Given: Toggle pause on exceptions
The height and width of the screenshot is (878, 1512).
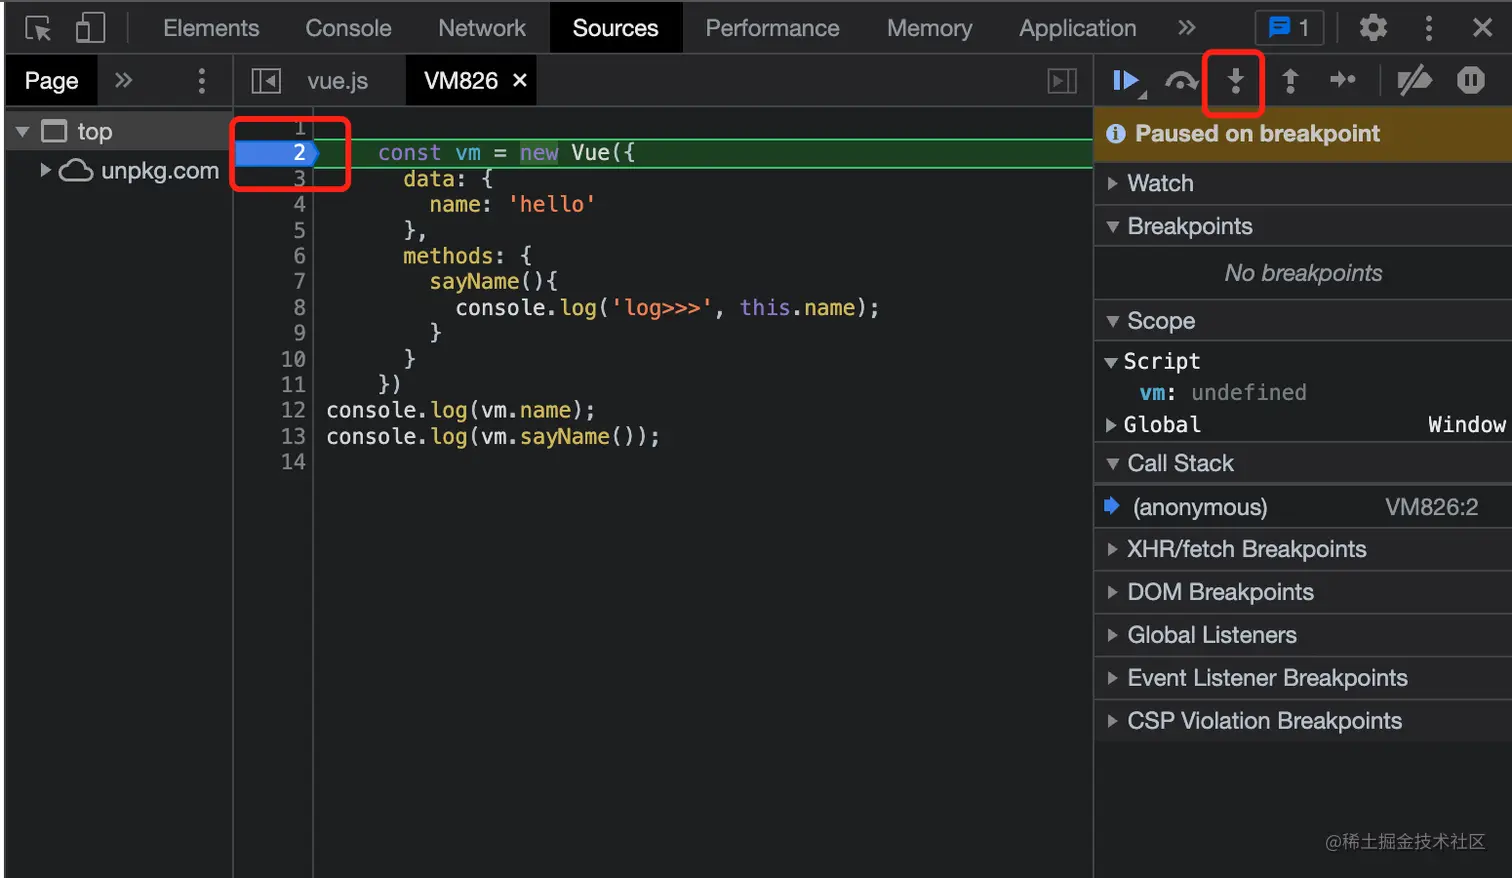Looking at the screenshot, I should (1470, 81).
